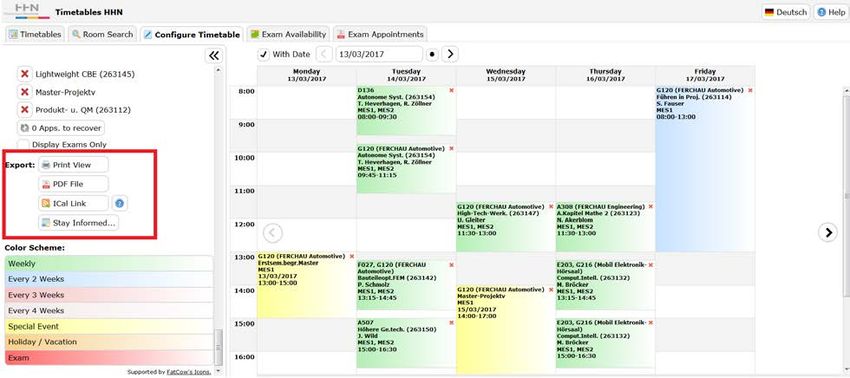Viewport: 850px width, 378px height.
Task: Select the Every 2 Weeks color swatch
Action: click(108, 279)
